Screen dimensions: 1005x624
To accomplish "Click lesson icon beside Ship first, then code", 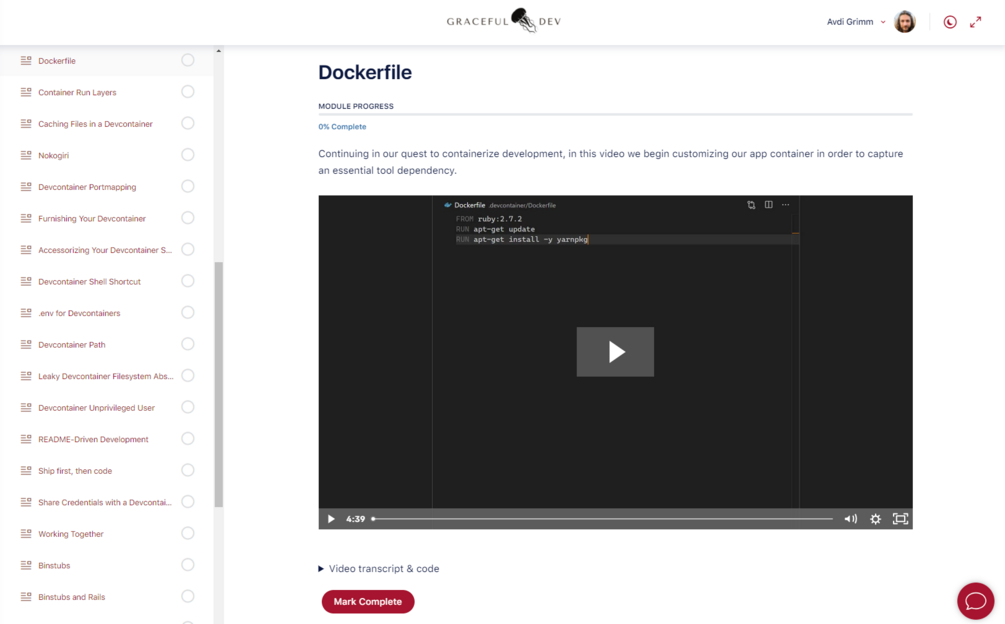I will (26, 470).
